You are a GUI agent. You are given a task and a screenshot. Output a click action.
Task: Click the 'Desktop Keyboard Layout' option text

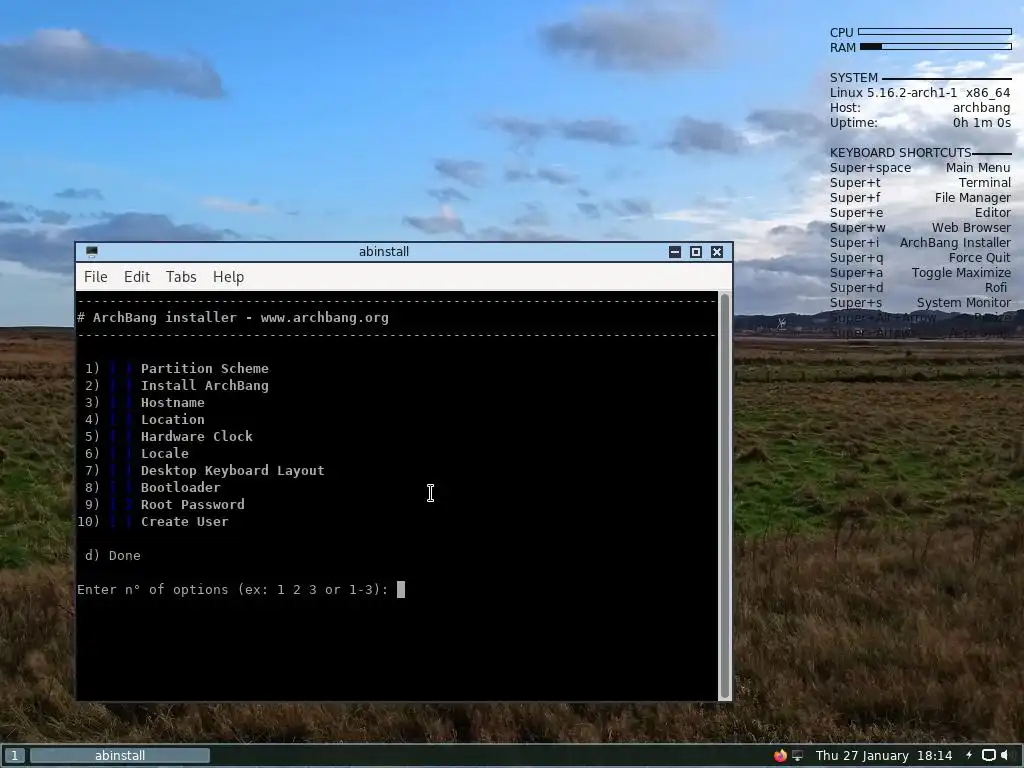[232, 470]
